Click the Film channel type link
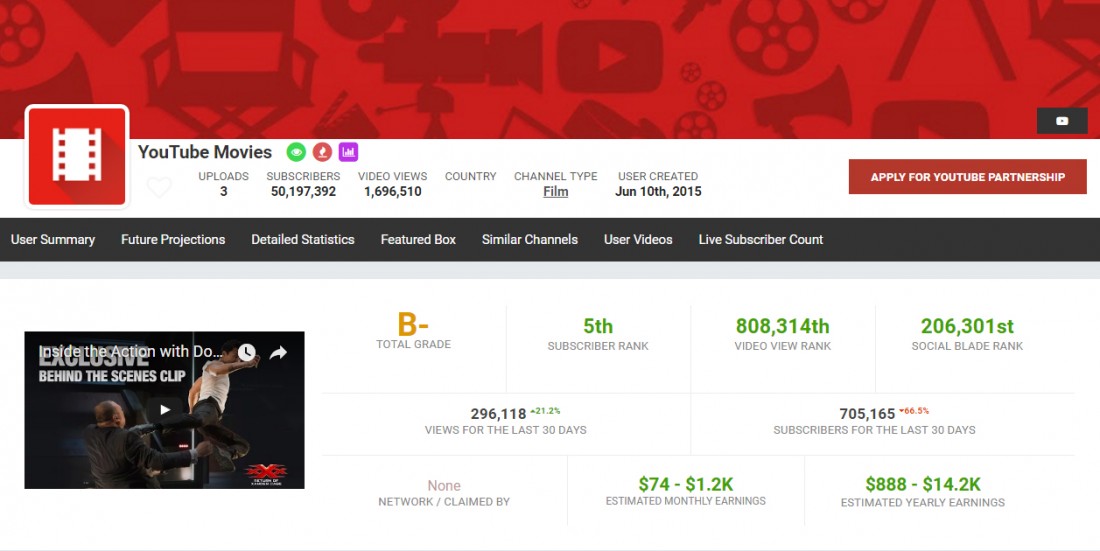The width and height of the screenshot is (1100, 551). coord(556,192)
